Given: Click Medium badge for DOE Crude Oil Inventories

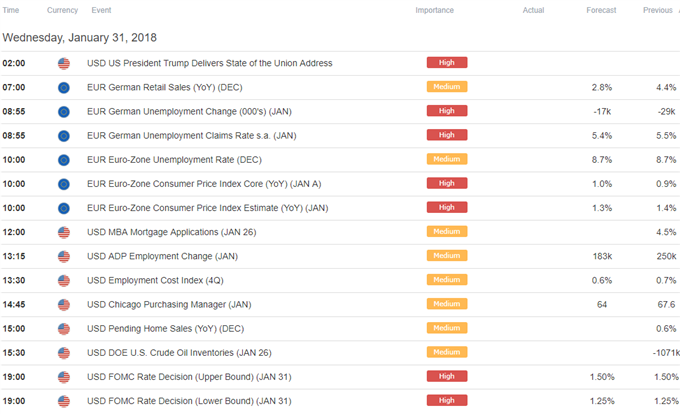Looking at the screenshot, I should point(447,352).
